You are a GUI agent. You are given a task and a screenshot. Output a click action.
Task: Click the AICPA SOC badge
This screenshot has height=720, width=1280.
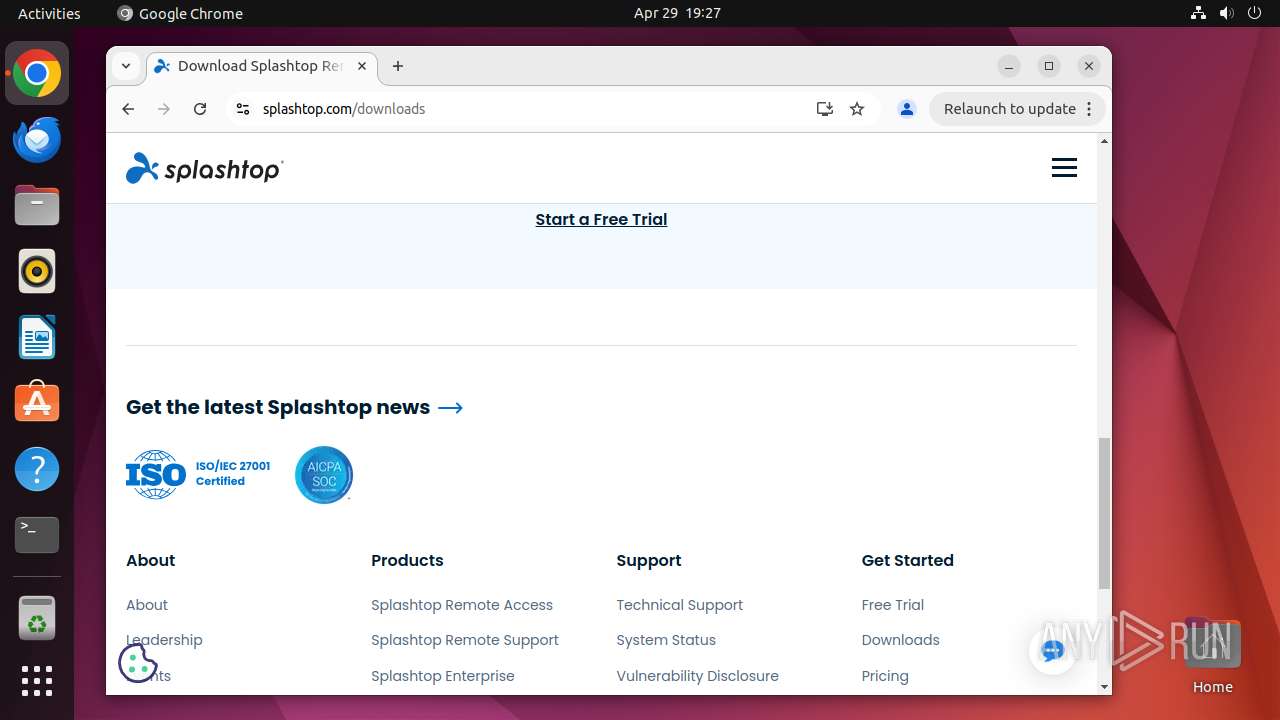click(324, 475)
